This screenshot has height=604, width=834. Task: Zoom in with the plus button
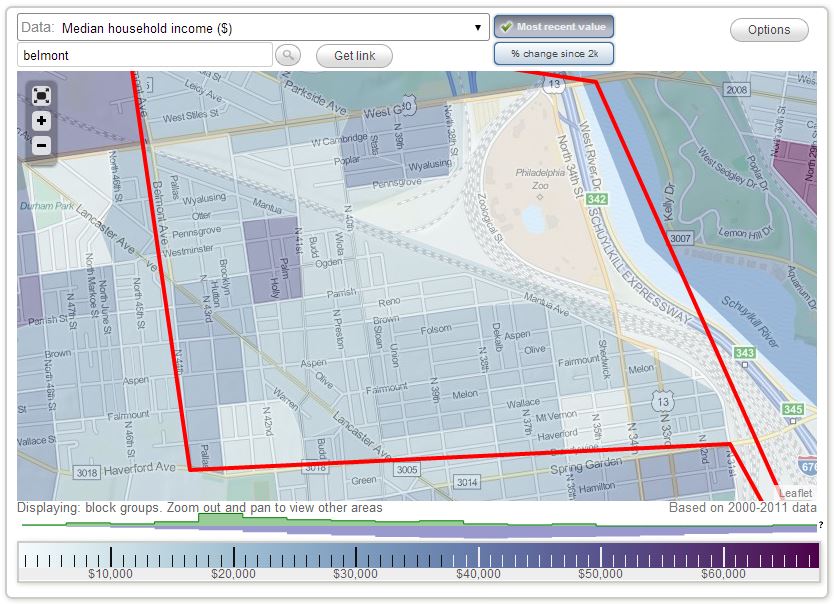[42, 121]
